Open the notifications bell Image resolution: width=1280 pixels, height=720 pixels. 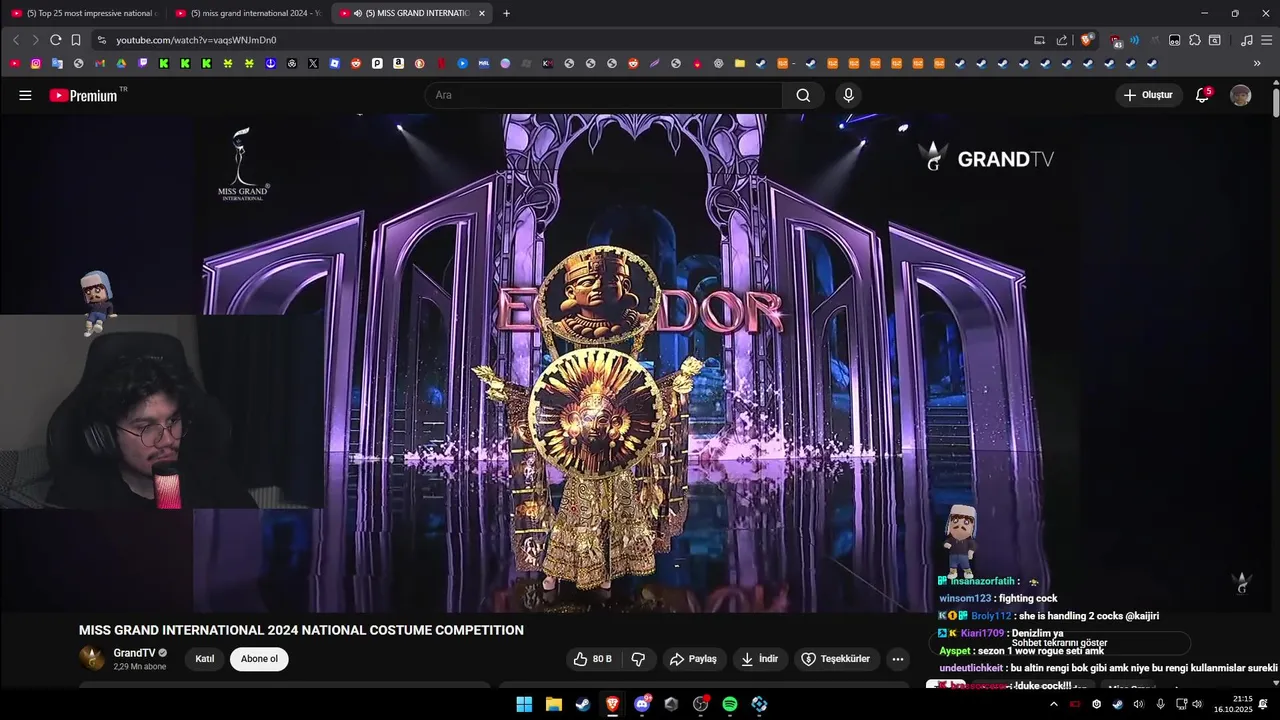1203,96
